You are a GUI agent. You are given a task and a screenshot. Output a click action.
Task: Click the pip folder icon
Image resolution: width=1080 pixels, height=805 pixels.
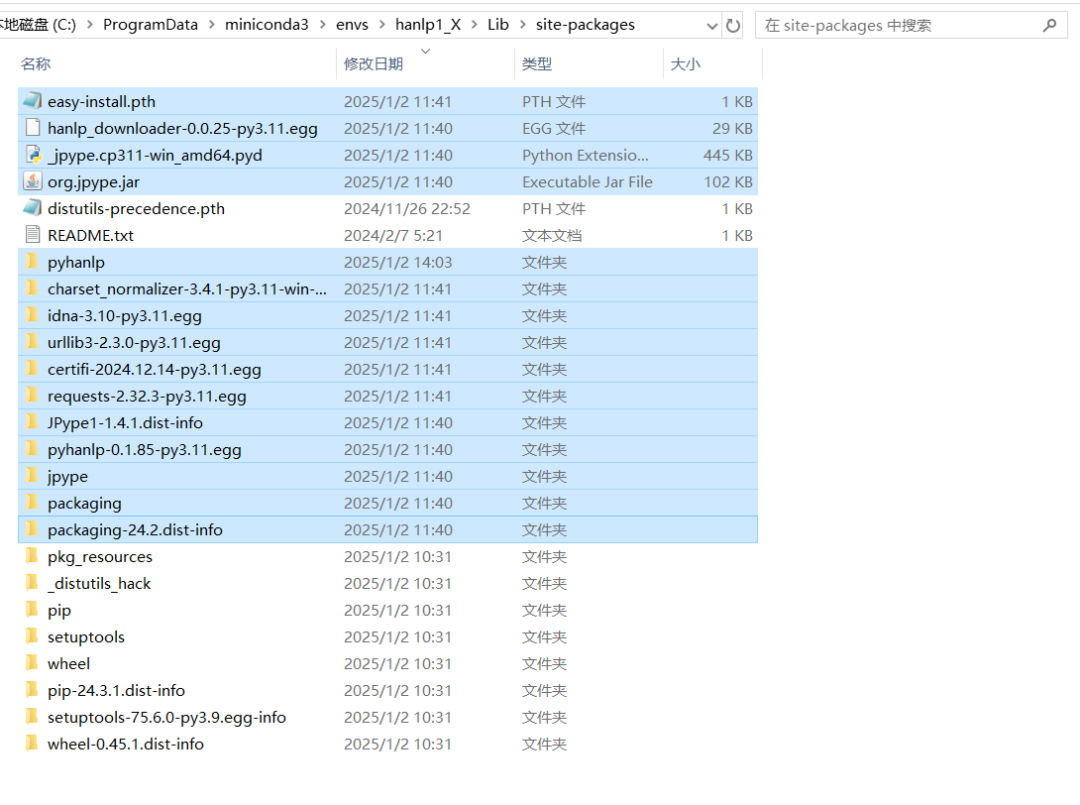point(32,610)
